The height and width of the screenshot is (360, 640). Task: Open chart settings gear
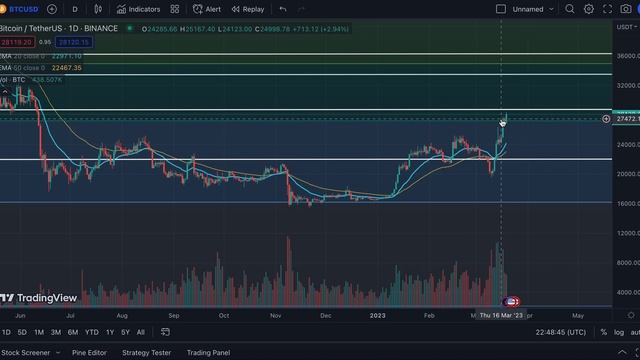(x=589, y=9)
